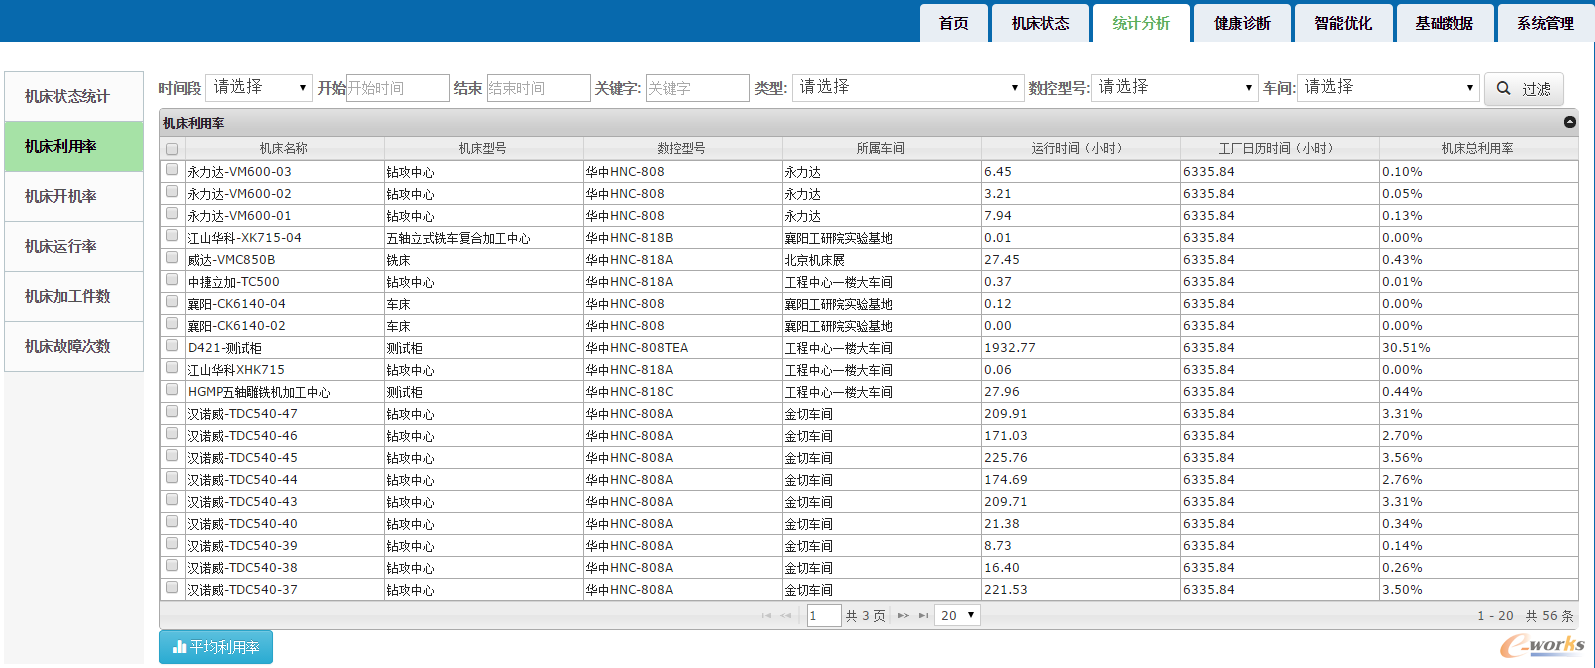Open the 基础数据 tab

coord(1444,23)
